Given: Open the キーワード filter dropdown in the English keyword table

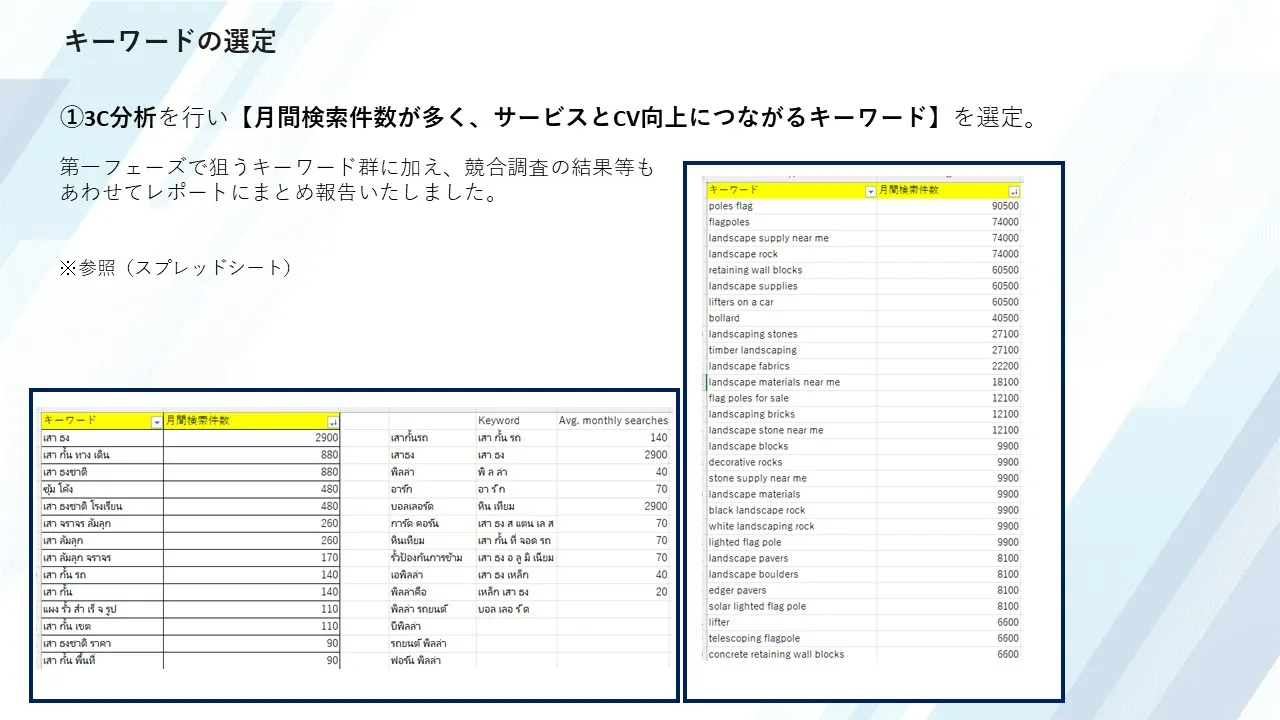Looking at the screenshot, I should [x=871, y=190].
